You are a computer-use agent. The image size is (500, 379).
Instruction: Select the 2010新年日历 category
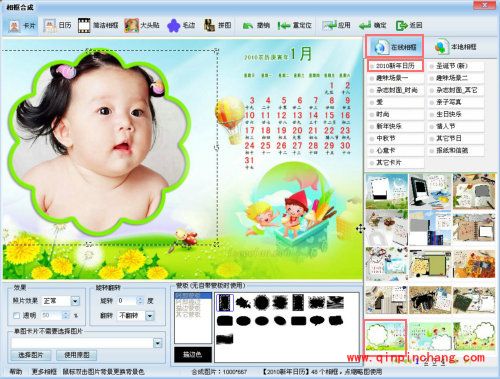point(396,66)
